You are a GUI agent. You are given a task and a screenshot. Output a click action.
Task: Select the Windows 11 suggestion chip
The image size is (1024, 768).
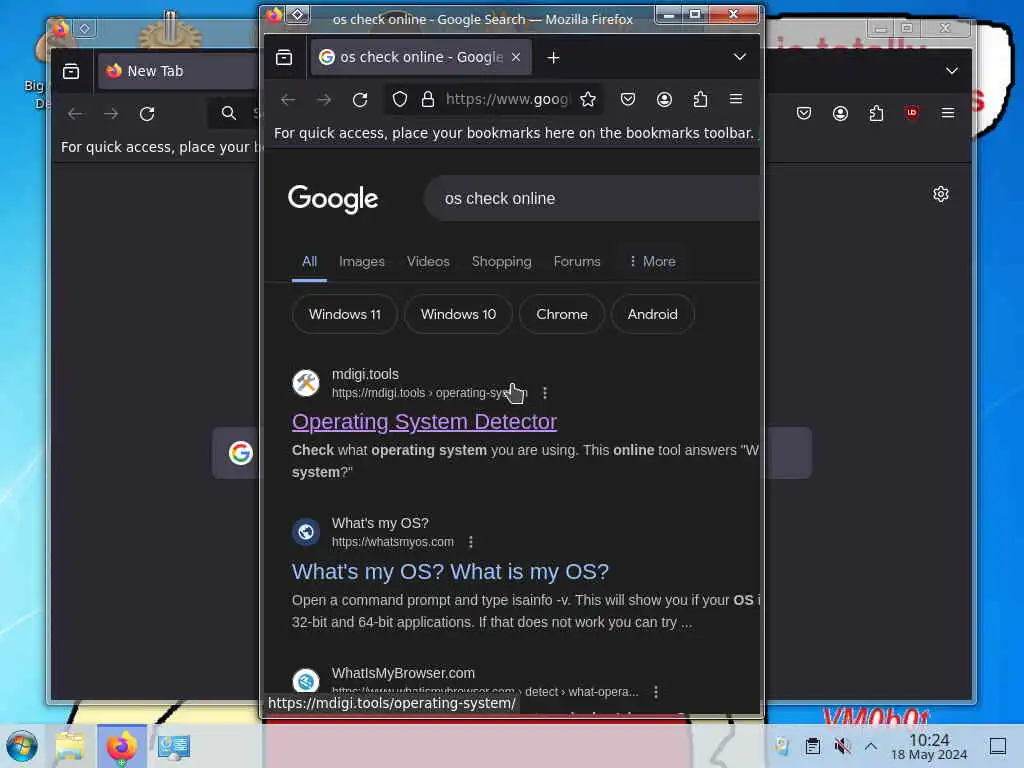345,315
